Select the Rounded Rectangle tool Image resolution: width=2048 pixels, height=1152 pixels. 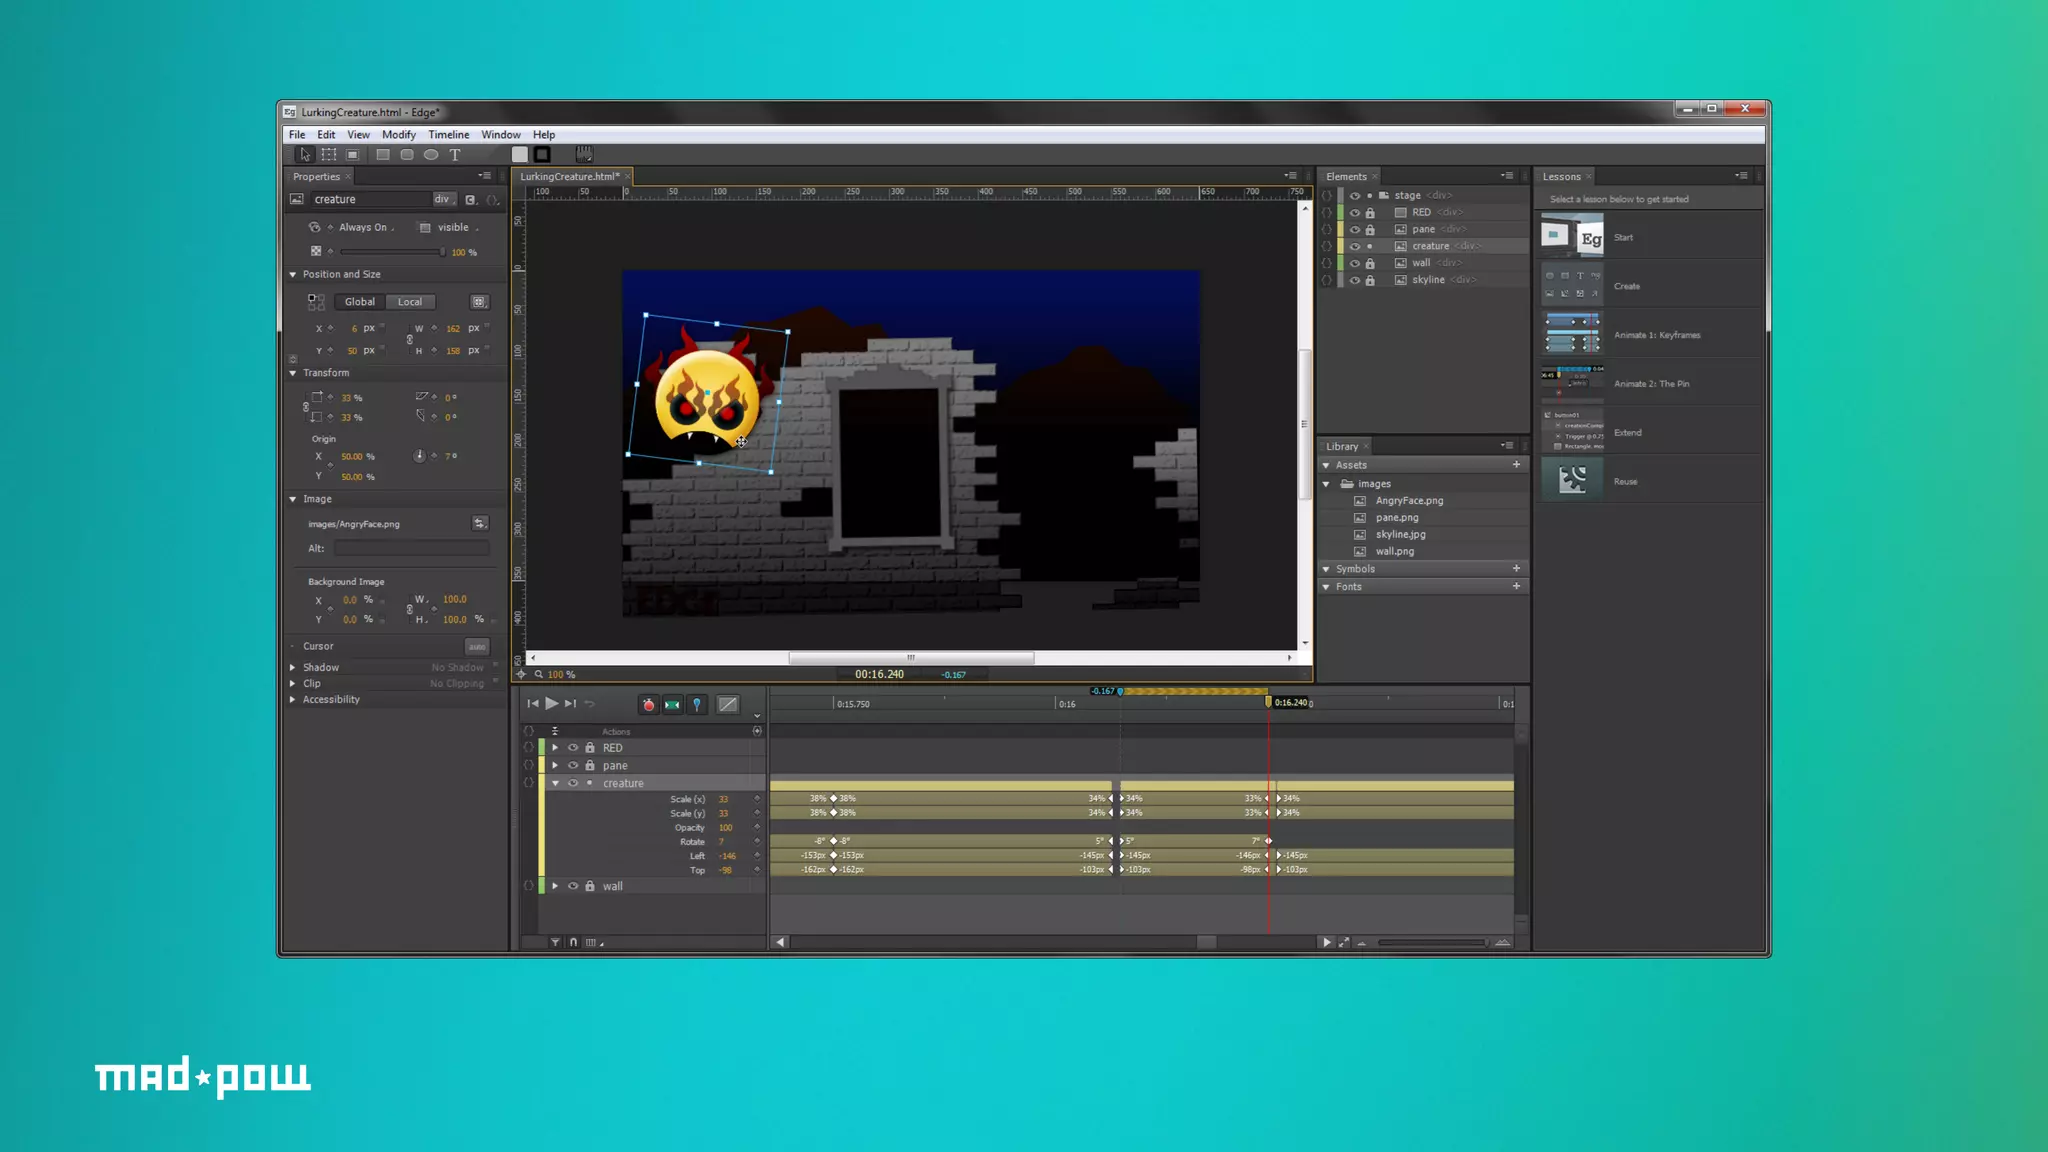pyautogui.click(x=407, y=155)
